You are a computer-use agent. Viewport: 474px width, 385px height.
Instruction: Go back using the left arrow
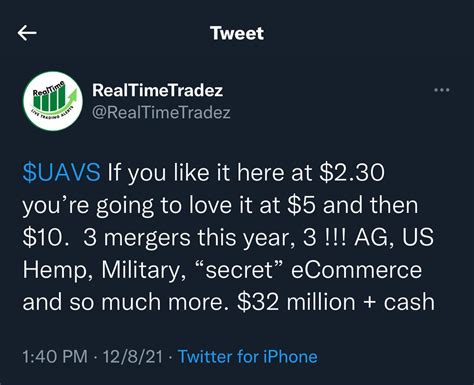27,33
